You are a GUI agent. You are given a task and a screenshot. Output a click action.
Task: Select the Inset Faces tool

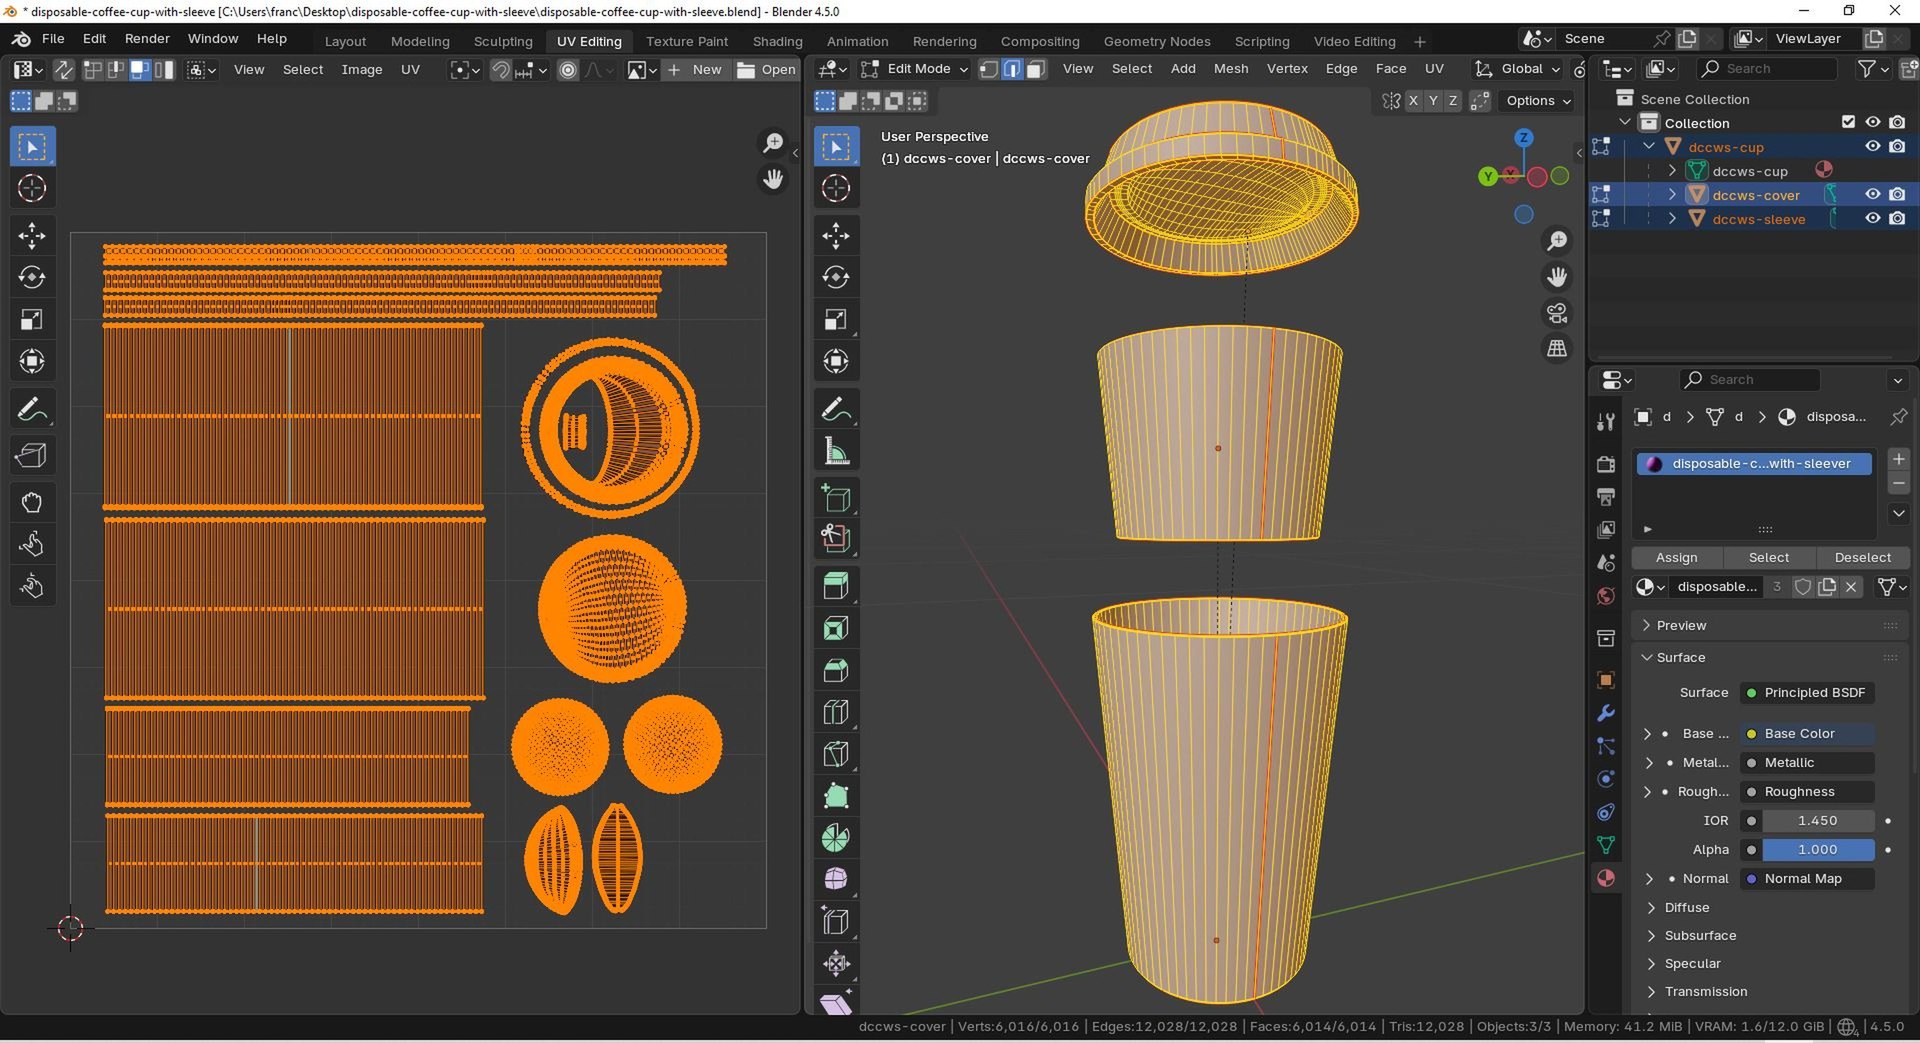[x=836, y=628]
